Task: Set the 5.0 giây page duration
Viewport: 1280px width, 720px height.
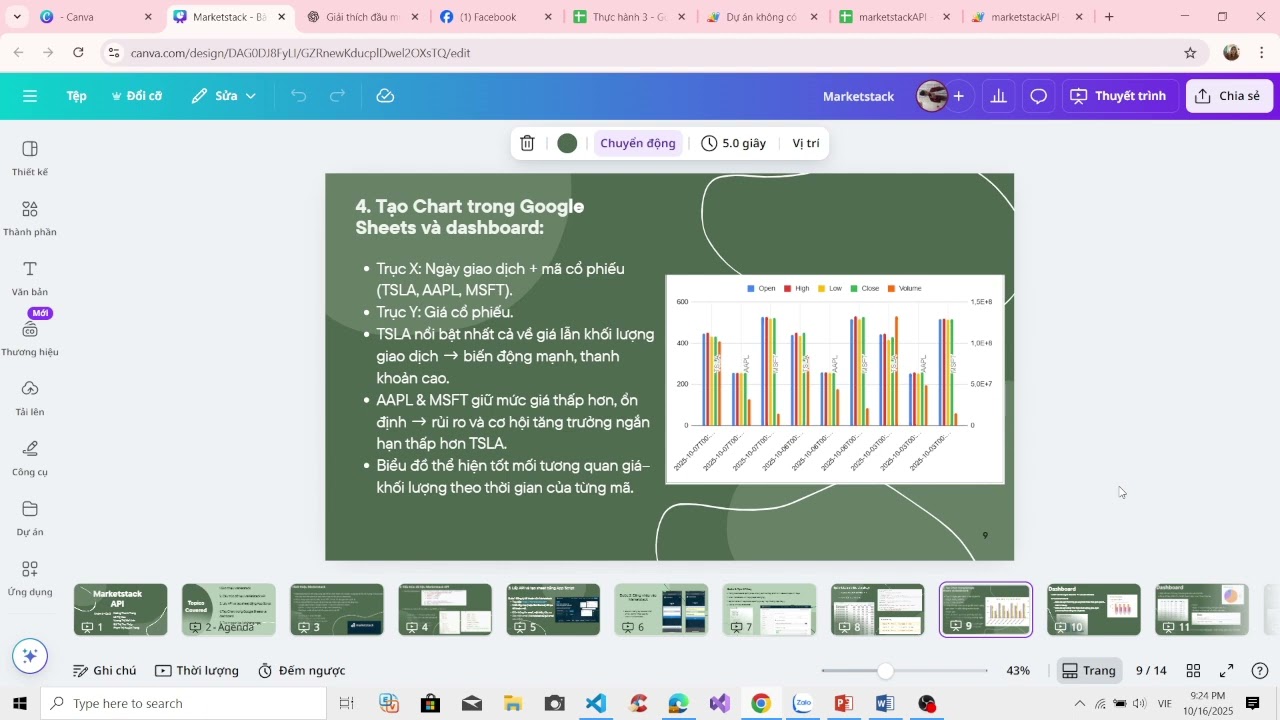Action: 734,143
